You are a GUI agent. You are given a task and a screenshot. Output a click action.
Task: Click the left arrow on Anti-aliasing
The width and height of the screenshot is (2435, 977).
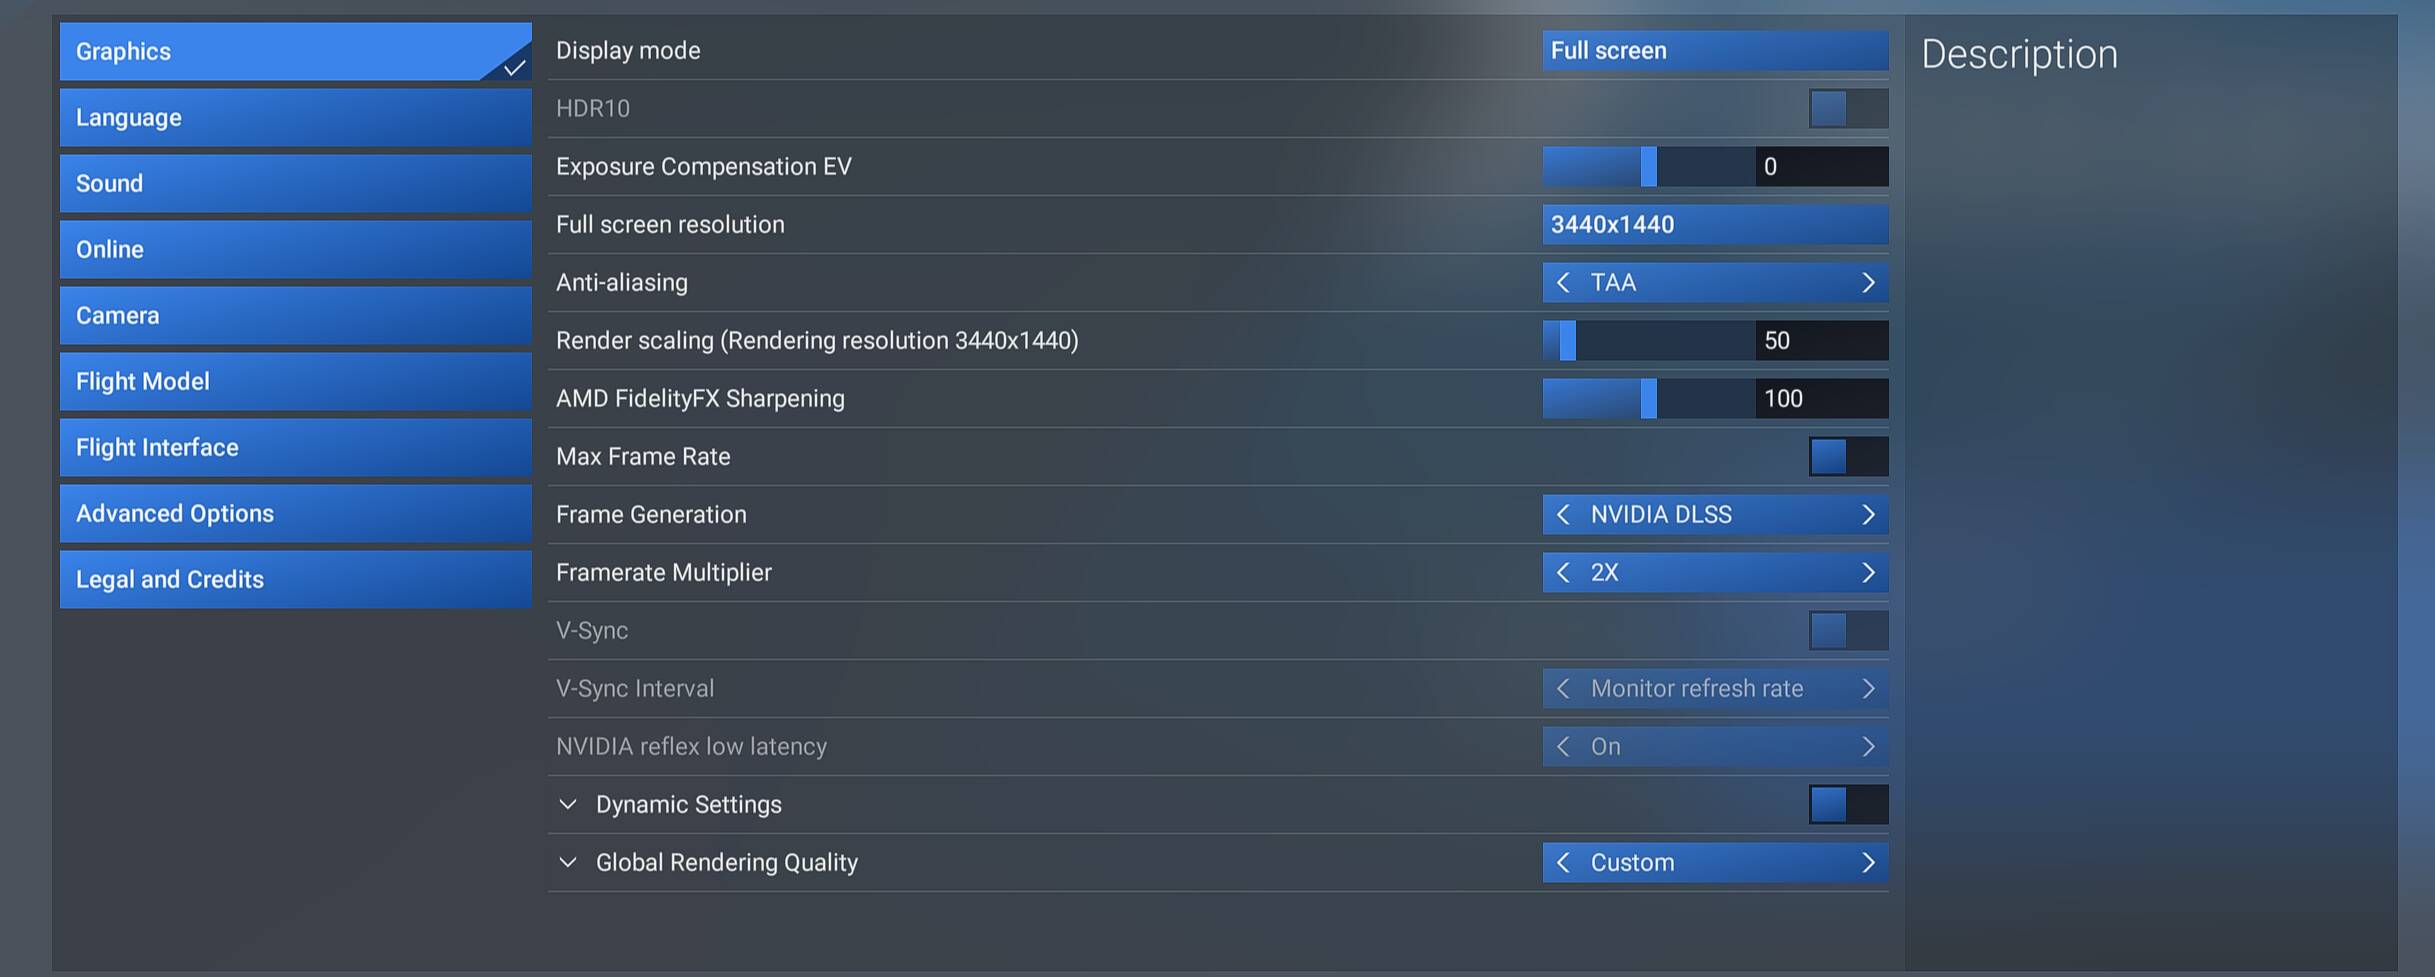click(x=1563, y=283)
